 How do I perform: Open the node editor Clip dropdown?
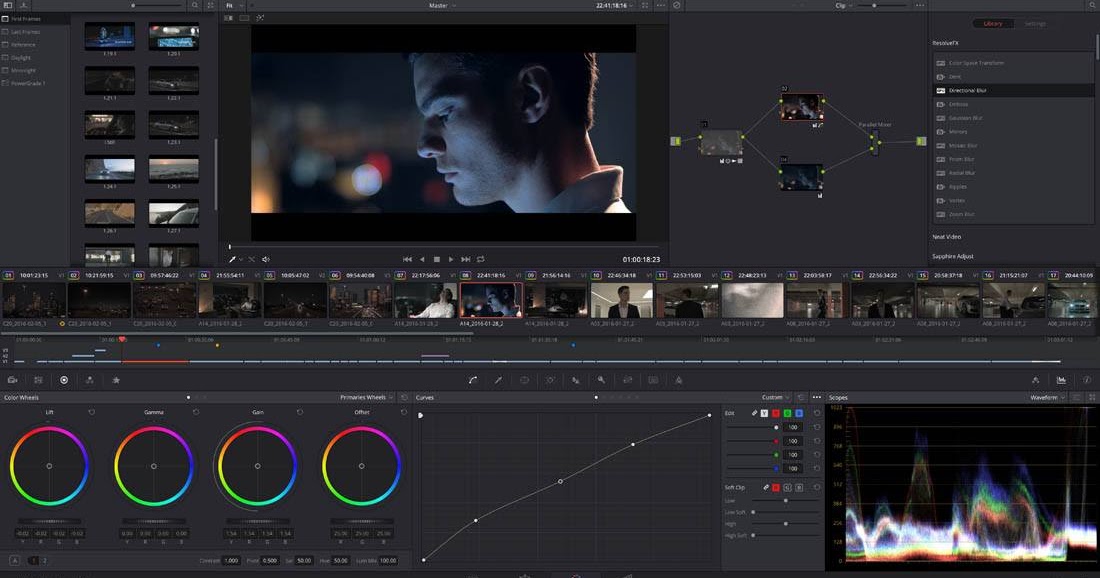pyautogui.click(x=843, y=6)
